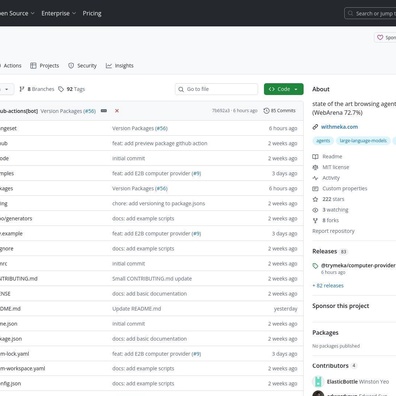The width and height of the screenshot is (396, 396).
Task: Open the 222 stars link
Action: pos(333,199)
